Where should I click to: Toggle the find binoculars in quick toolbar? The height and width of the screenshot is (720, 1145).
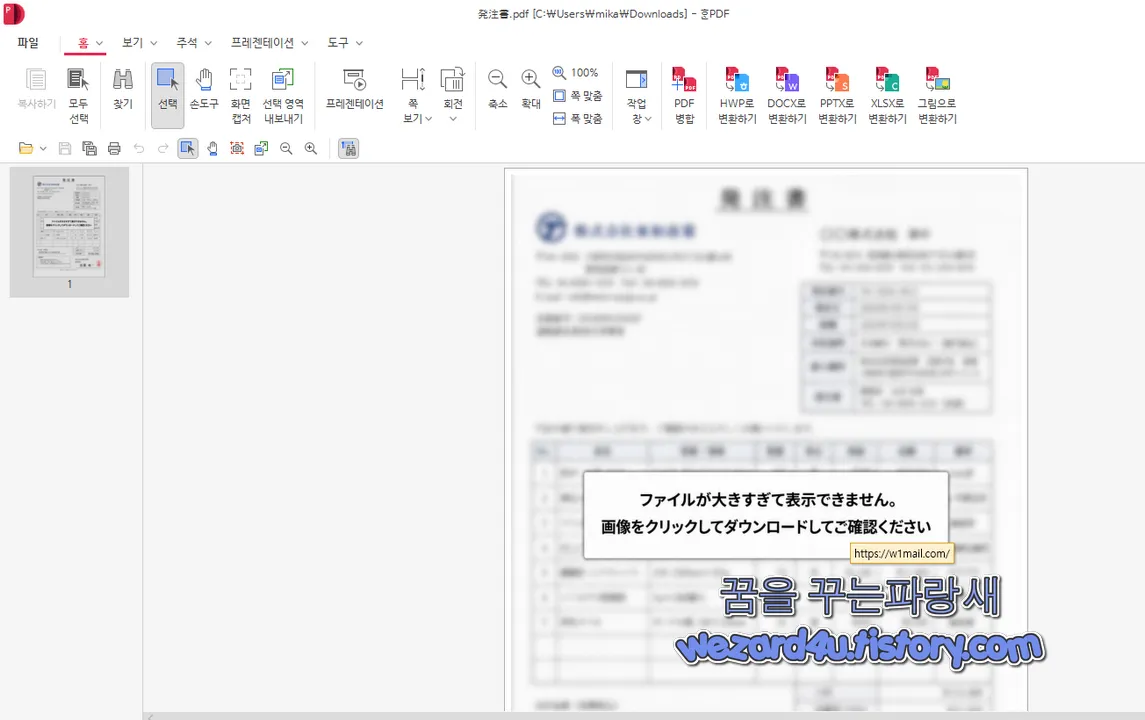[x=348, y=148]
